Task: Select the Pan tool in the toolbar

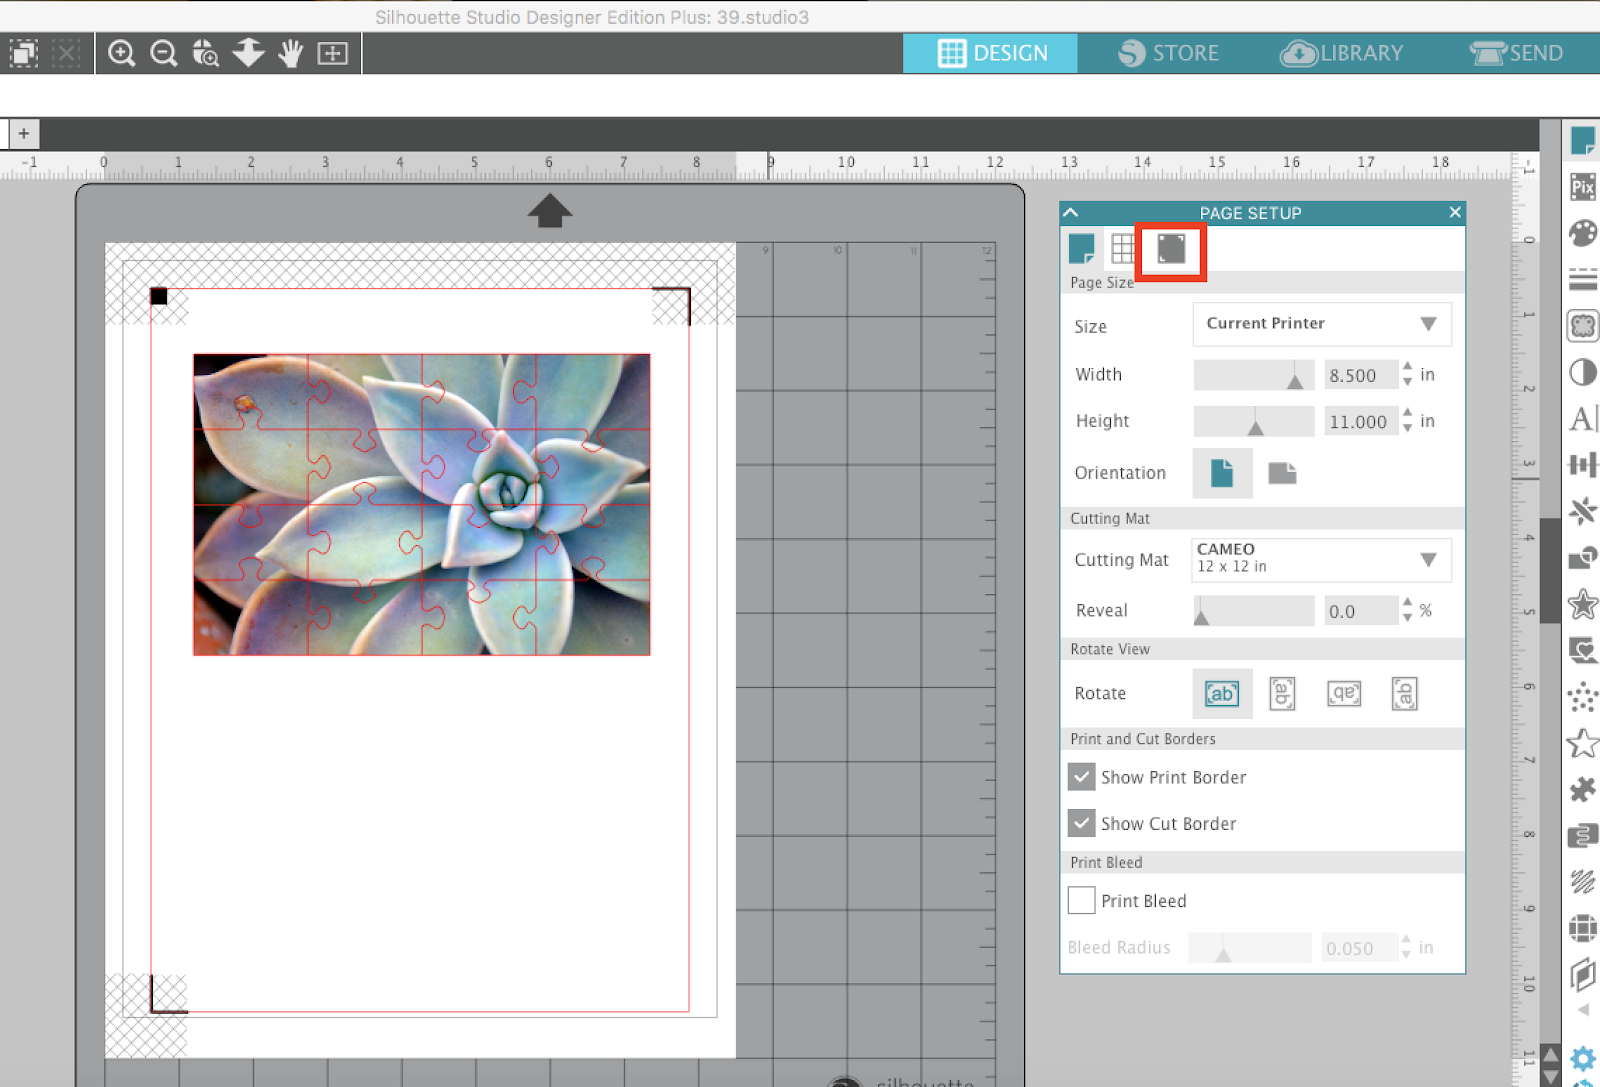Action: [x=289, y=53]
